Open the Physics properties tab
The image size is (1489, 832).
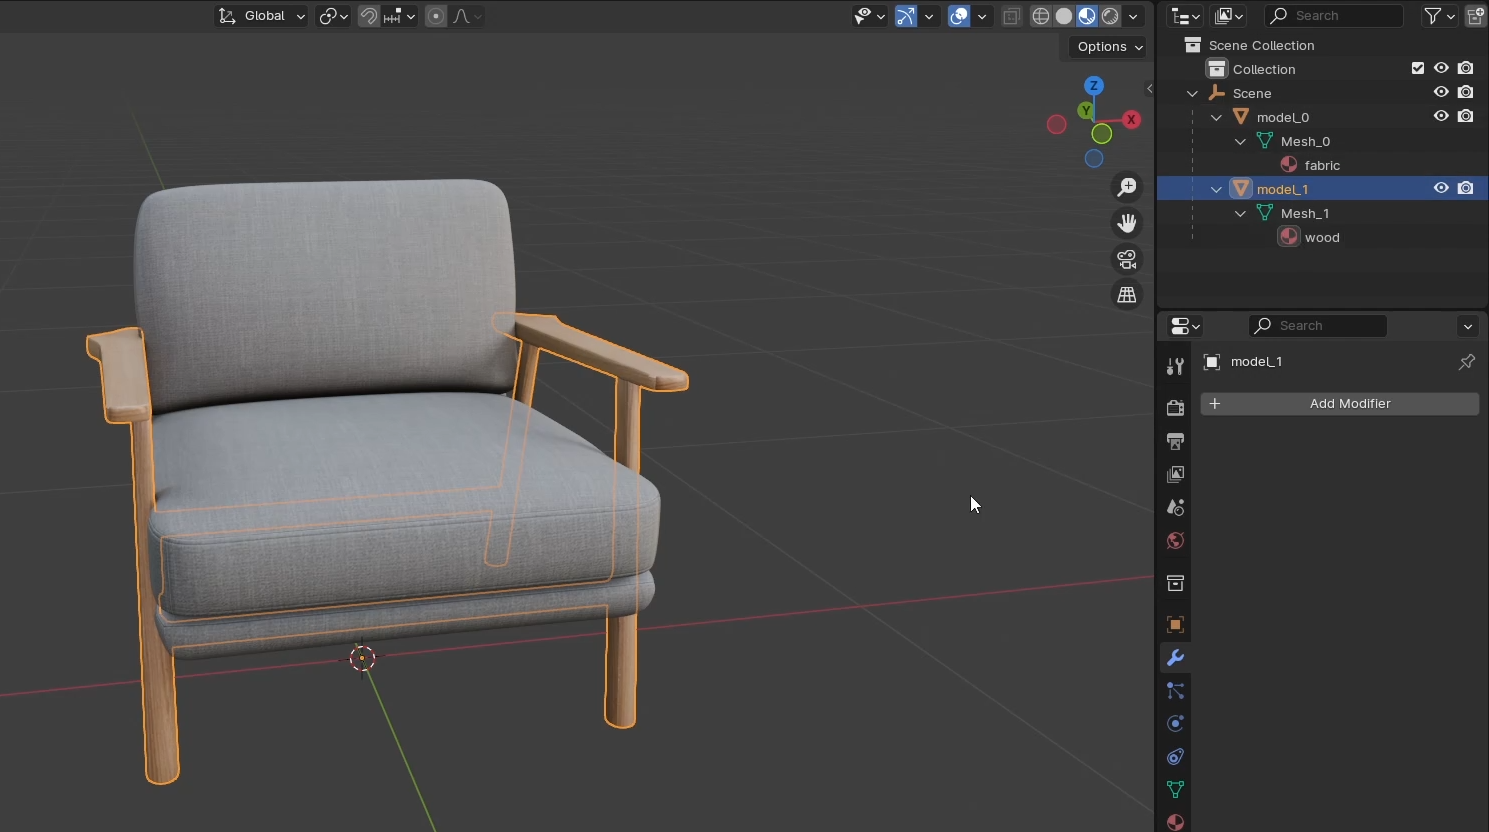tap(1175, 724)
